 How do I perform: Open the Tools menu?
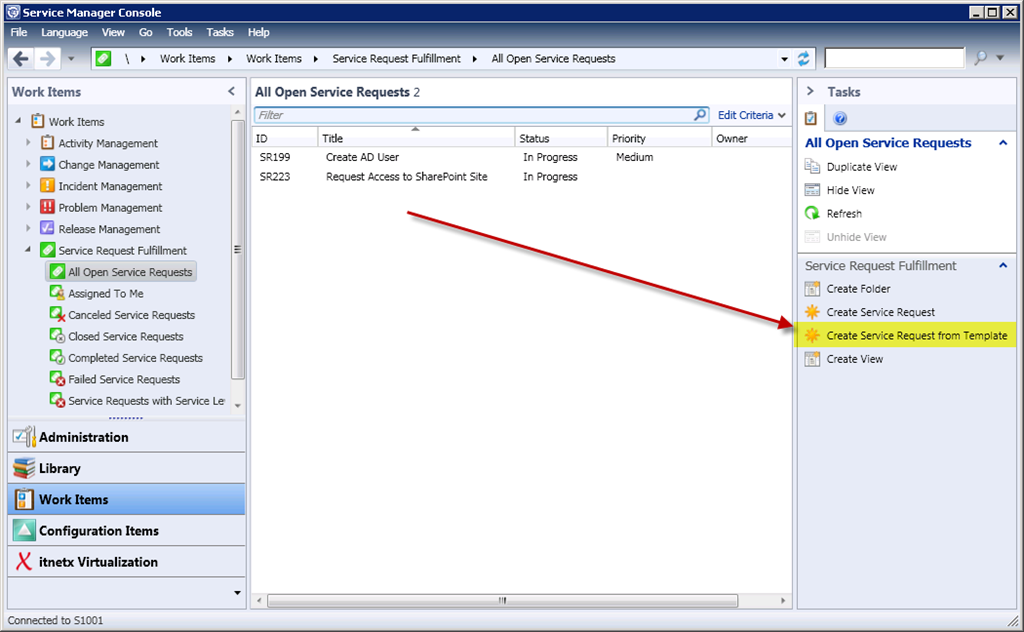click(x=179, y=33)
